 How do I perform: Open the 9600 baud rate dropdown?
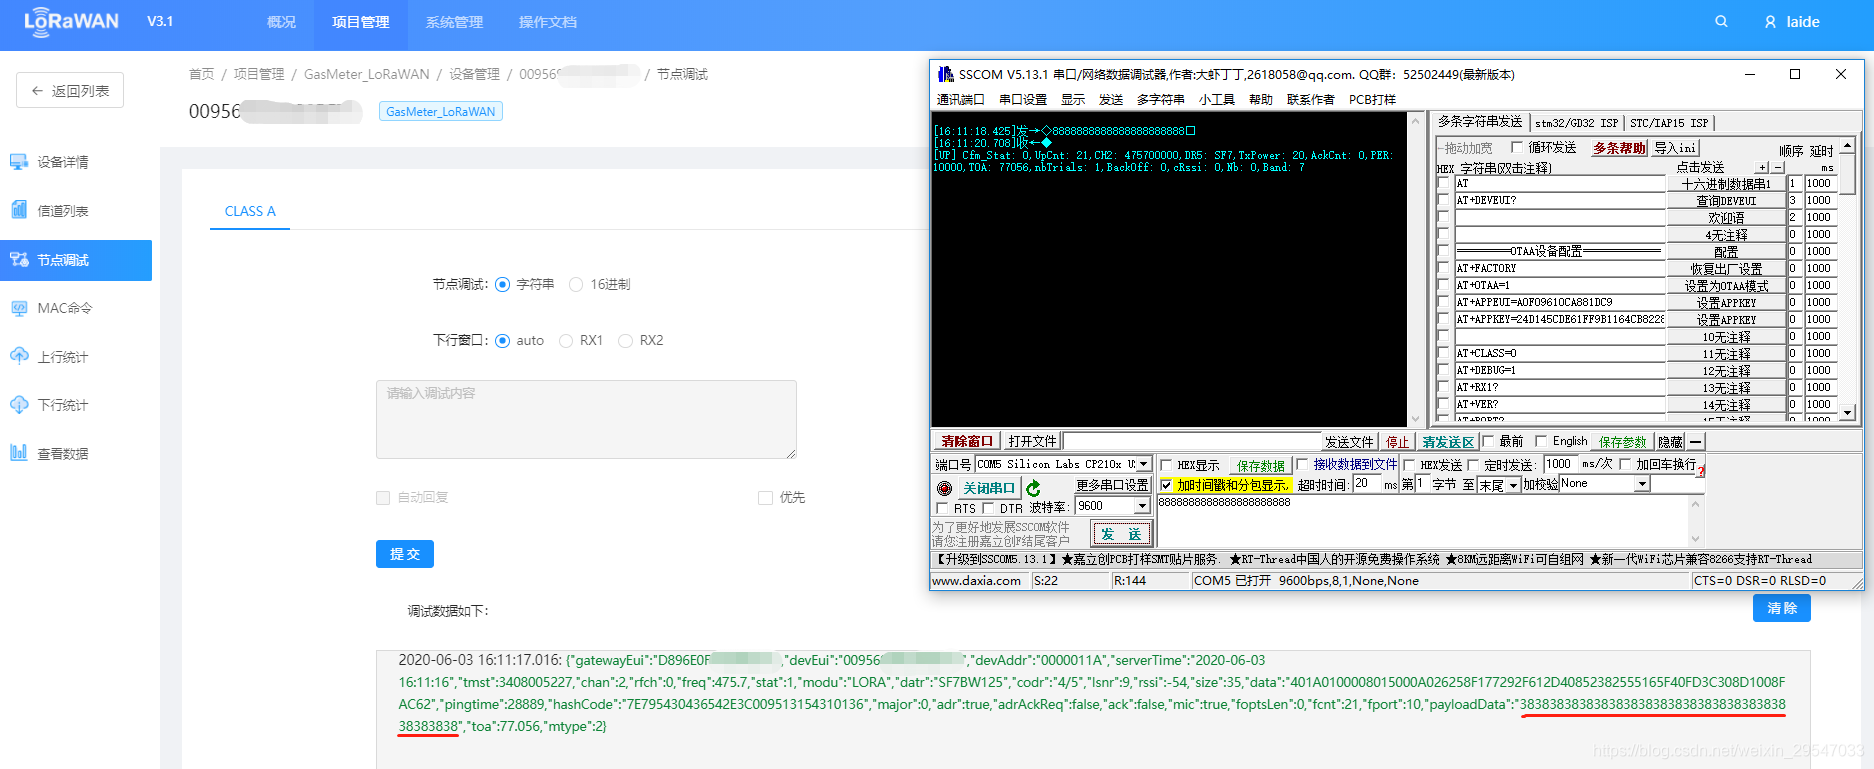coord(1143,506)
